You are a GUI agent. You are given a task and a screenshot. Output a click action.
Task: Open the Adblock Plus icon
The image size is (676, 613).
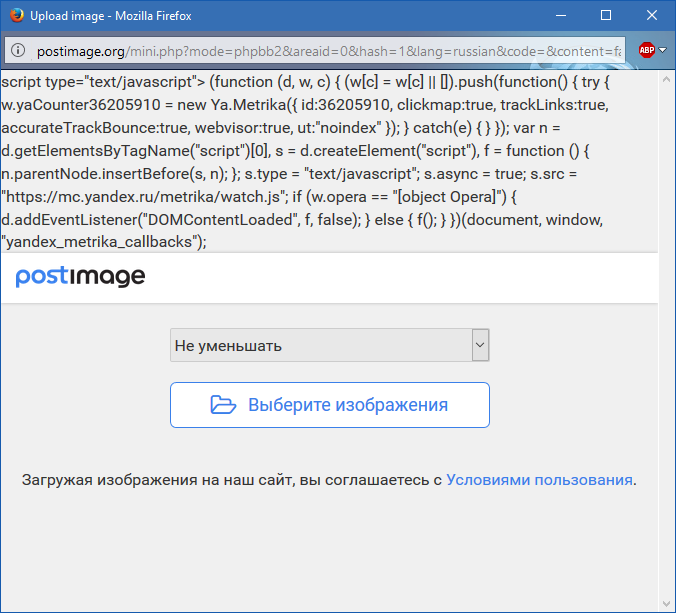click(x=647, y=50)
